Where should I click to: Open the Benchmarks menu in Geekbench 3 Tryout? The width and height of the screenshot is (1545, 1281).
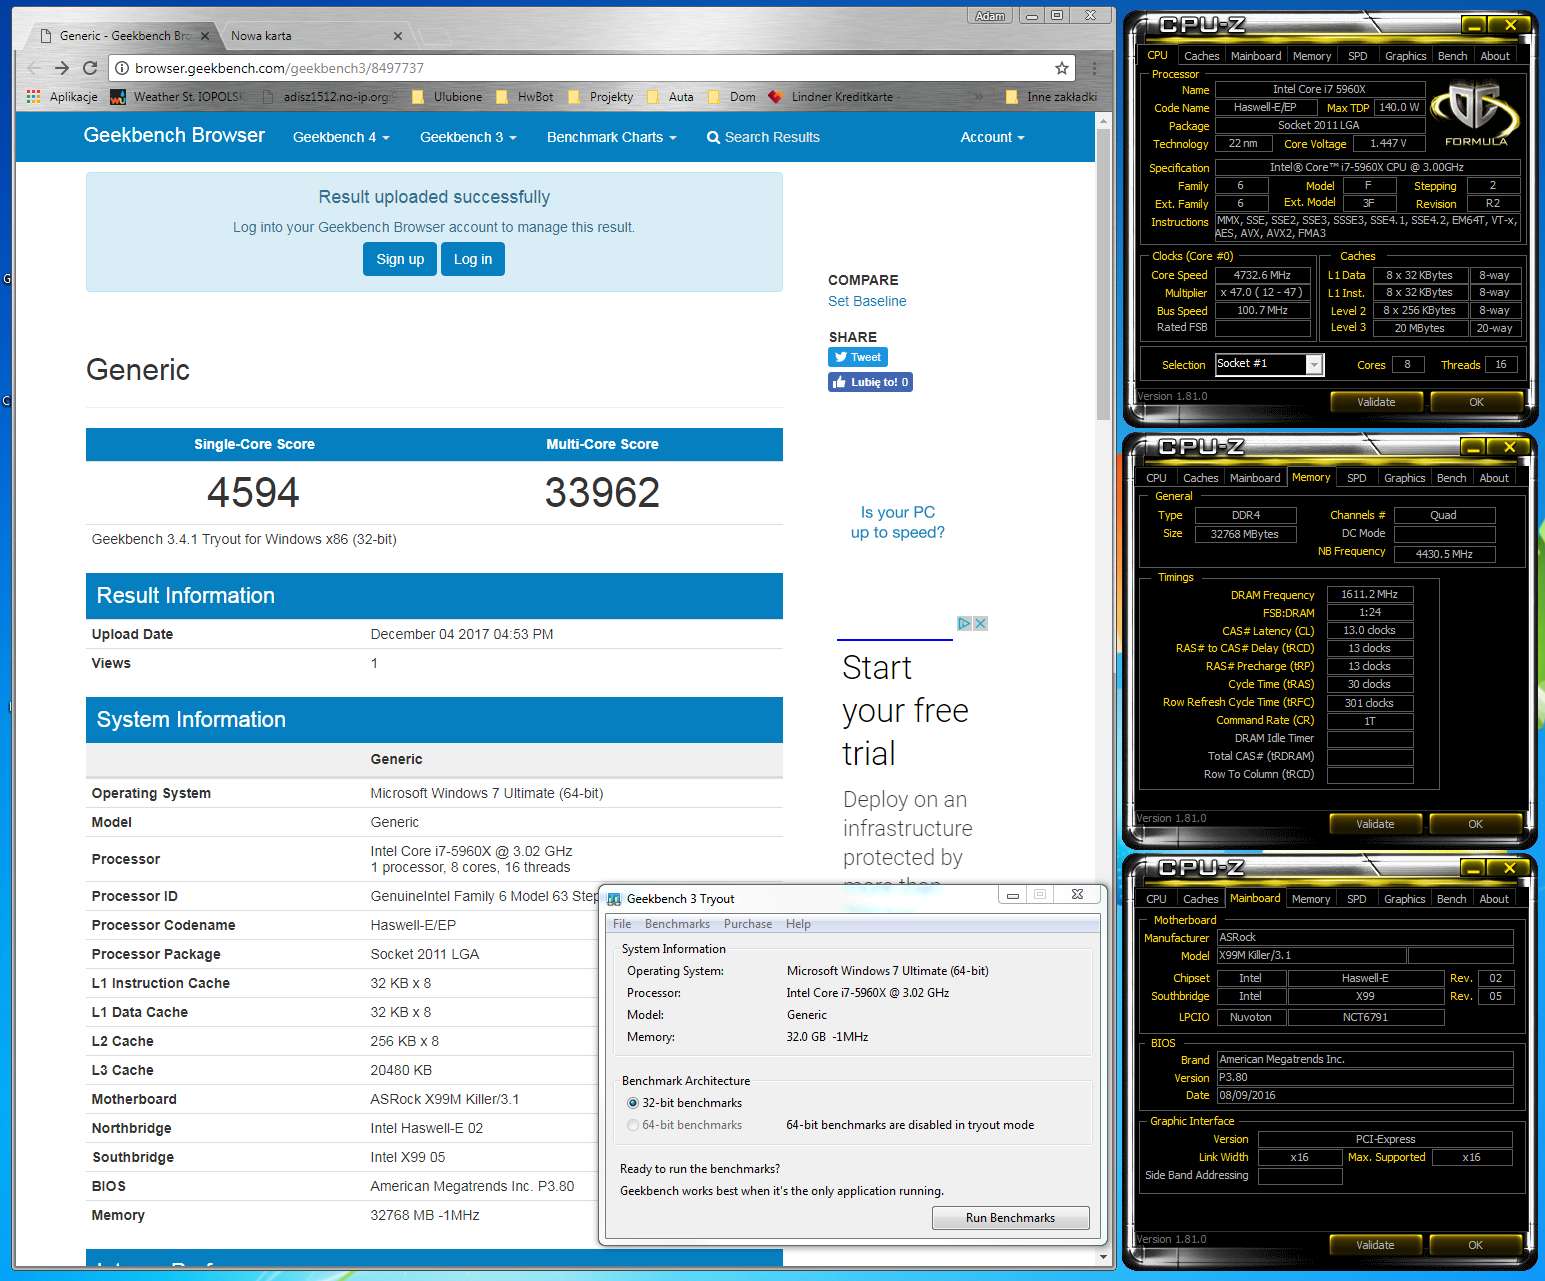[677, 924]
